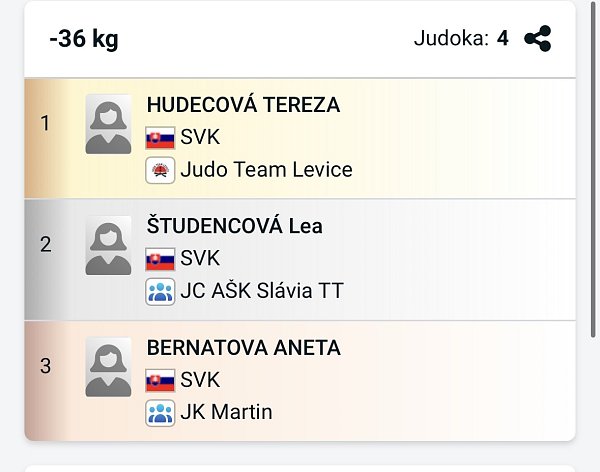The height and width of the screenshot is (472, 600).
Task: Open HUDECOVÁ TEREZA's profile name
Action: tap(243, 105)
